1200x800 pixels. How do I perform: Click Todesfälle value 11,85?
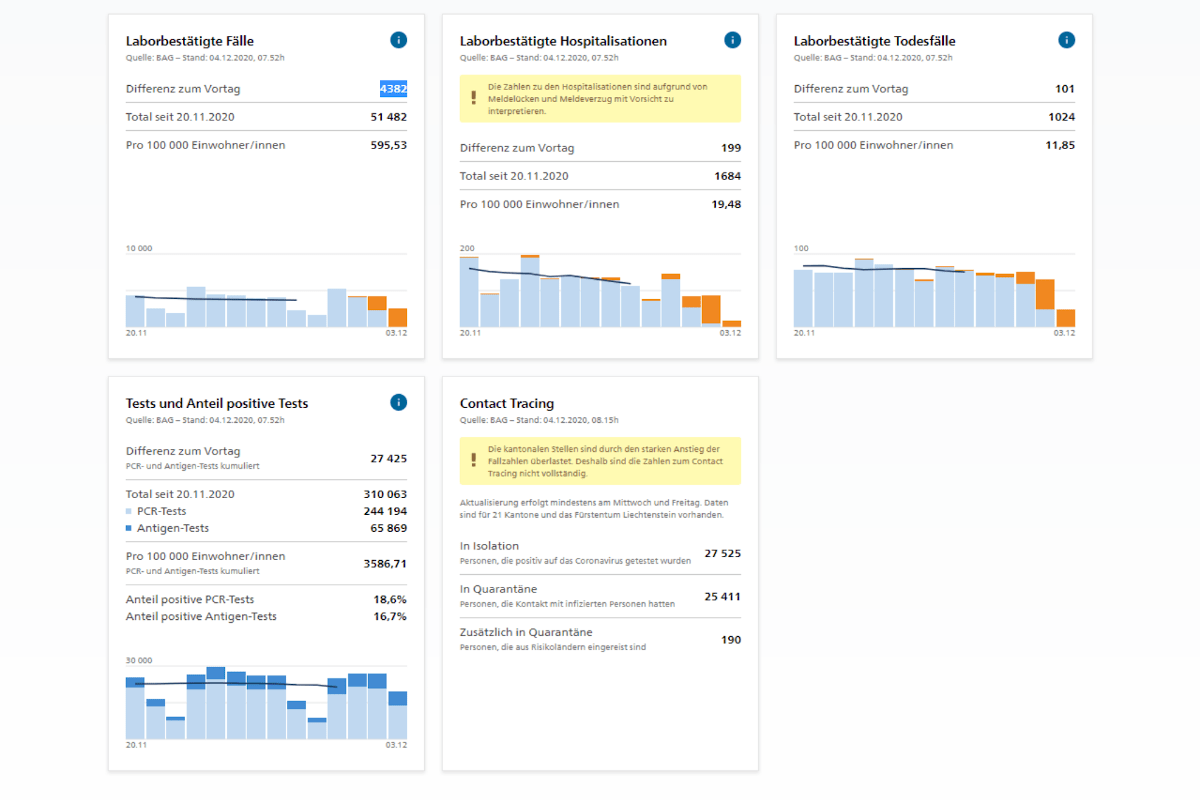pyautogui.click(x=1060, y=145)
